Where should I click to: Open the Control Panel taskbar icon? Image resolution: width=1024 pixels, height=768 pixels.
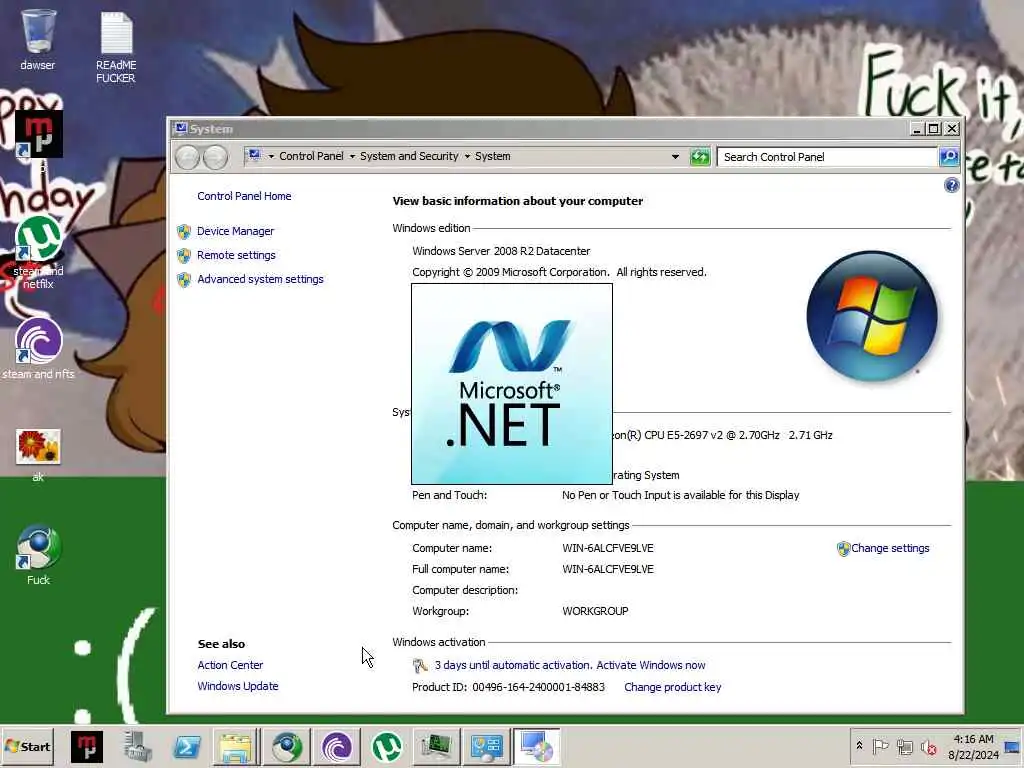point(486,746)
